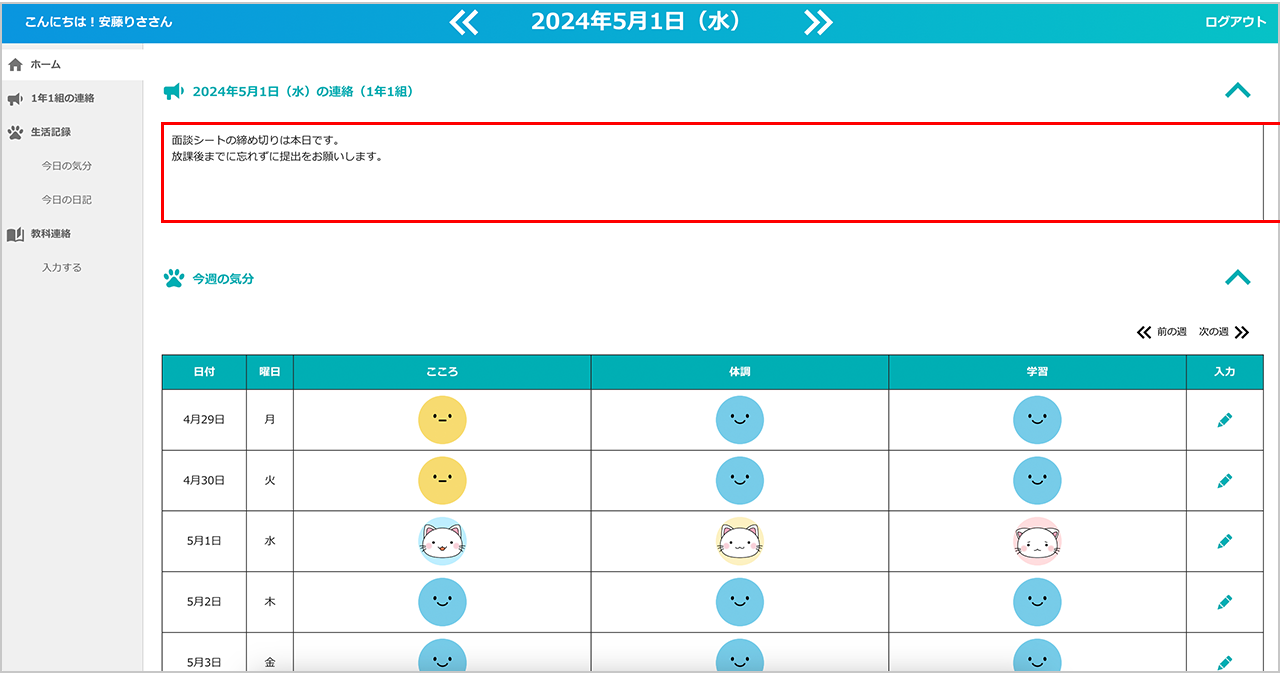The height and width of the screenshot is (675, 1280).
Task: Click the pencil edit icon for 5月1日
Action: (x=1224, y=541)
